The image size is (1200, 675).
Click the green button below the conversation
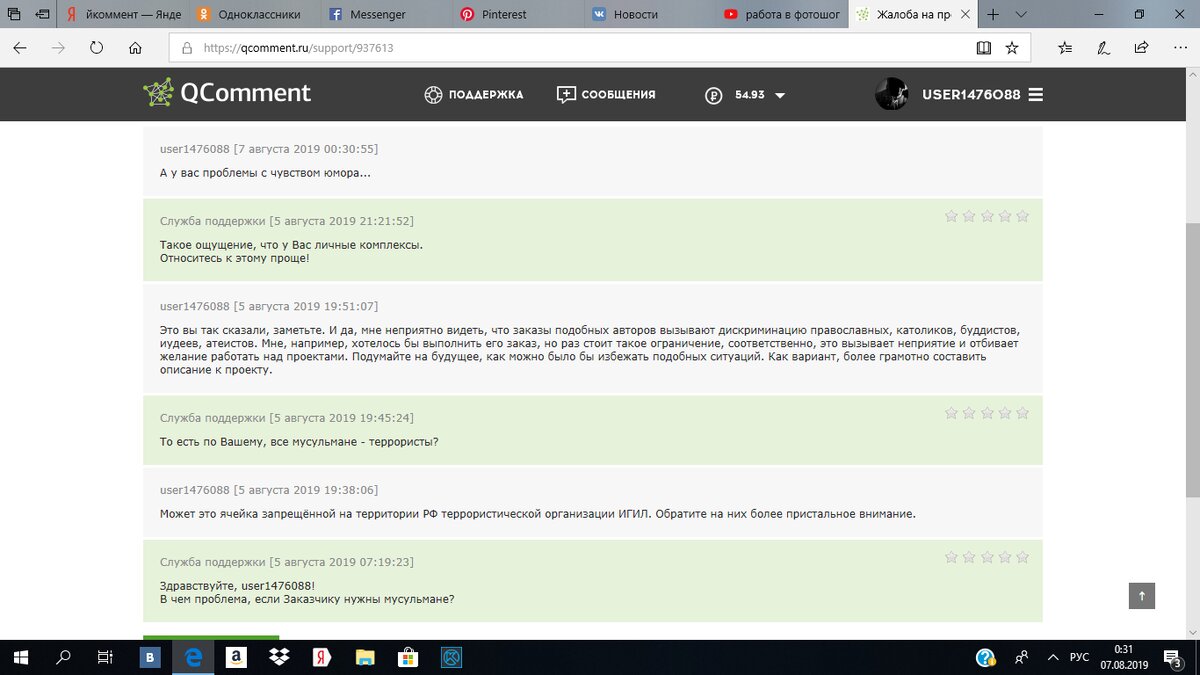tap(211, 638)
